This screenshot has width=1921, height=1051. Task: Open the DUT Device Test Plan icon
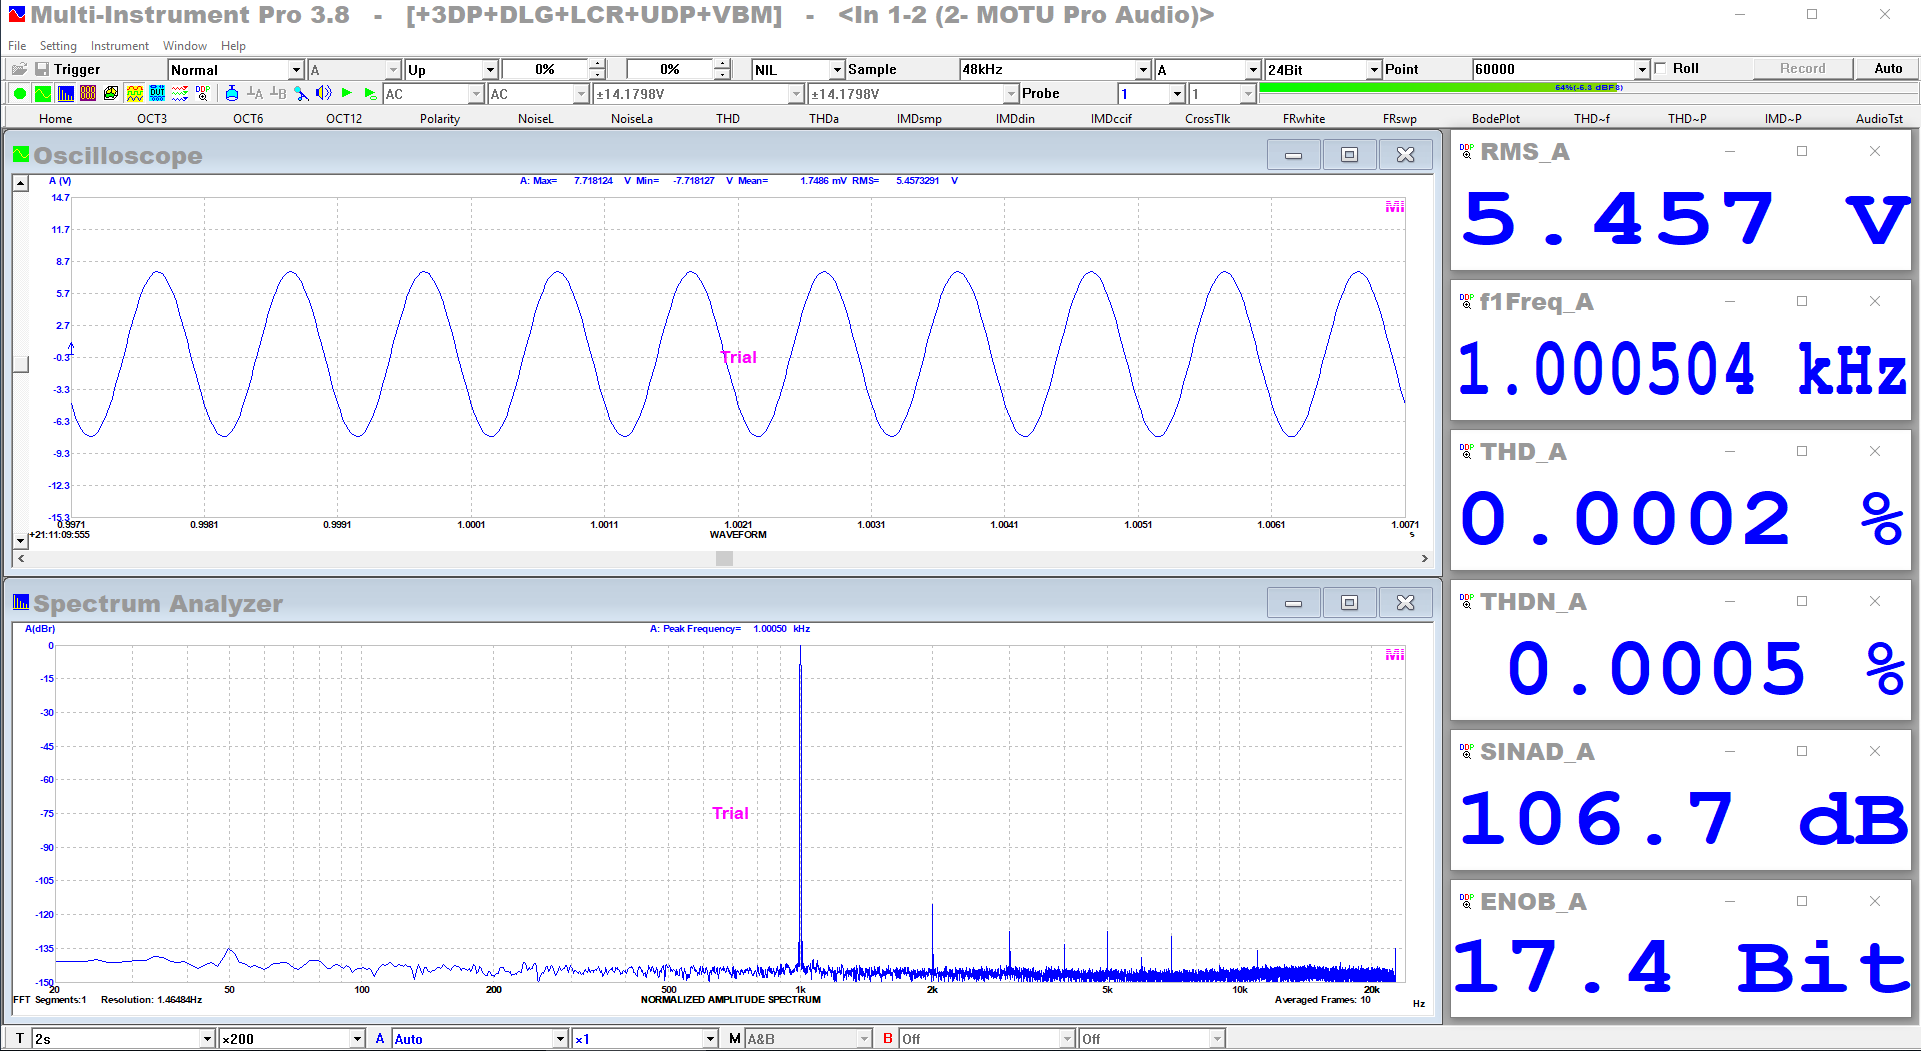[x=157, y=94]
